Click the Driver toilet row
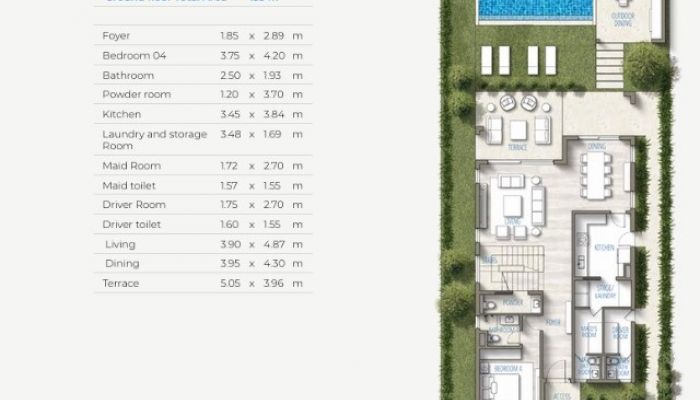700x400 pixels. (203, 225)
